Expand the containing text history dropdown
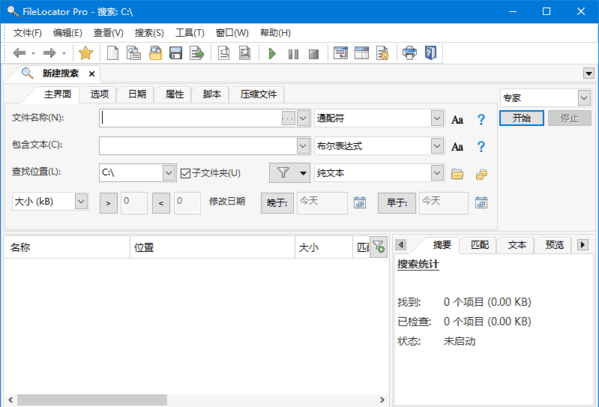Viewport: 599px width, 407px height. point(303,146)
